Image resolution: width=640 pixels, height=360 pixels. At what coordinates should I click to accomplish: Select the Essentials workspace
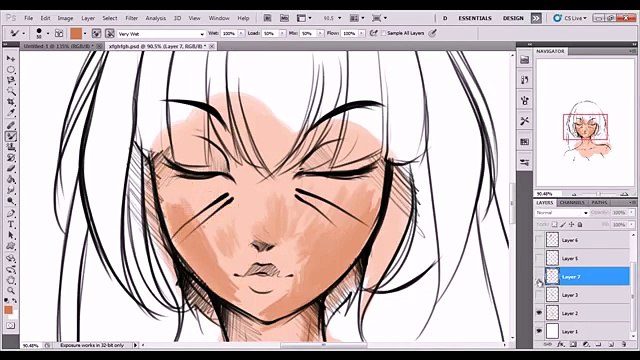coord(475,18)
